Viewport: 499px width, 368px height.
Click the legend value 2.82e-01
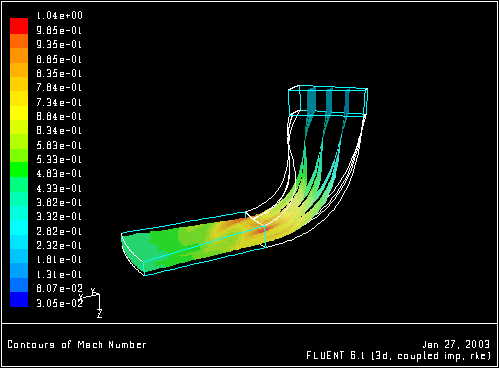tap(59, 231)
